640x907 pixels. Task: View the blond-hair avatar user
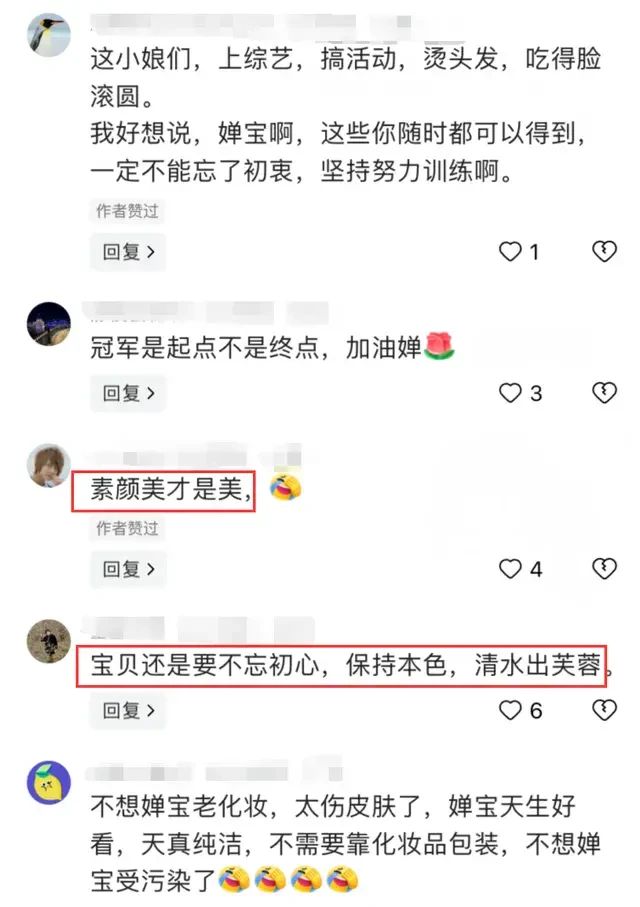[49, 466]
